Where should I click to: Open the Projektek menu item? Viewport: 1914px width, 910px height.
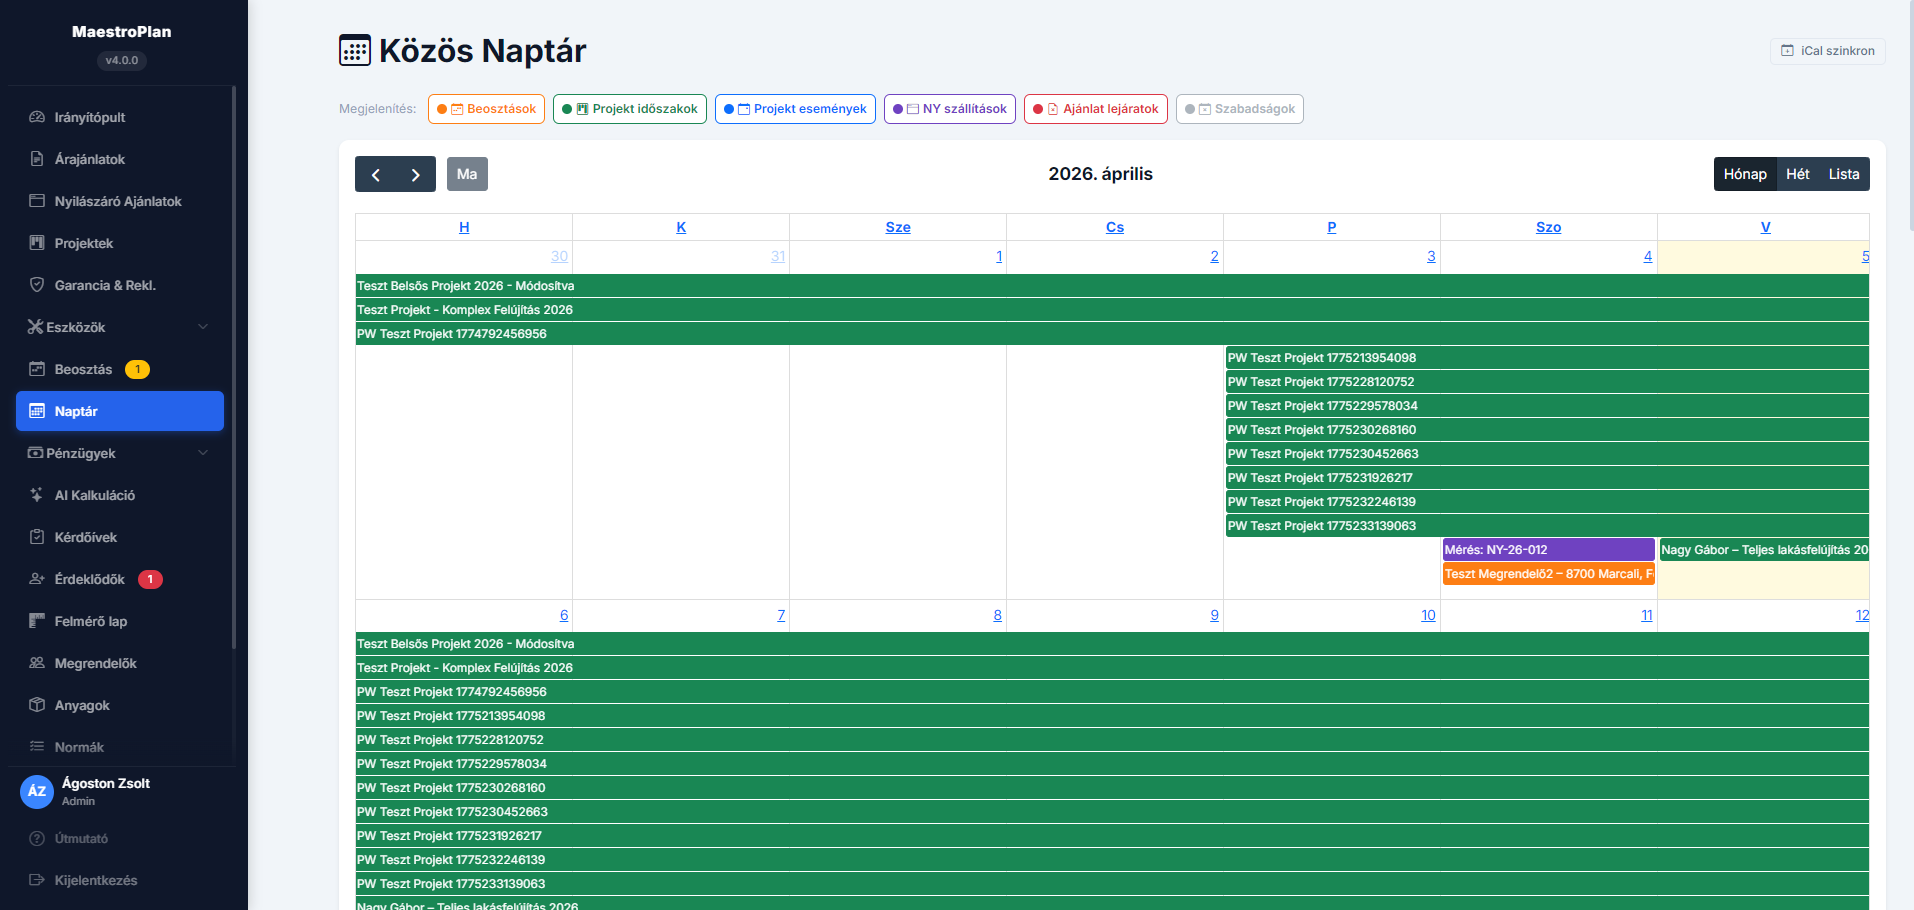[120, 243]
